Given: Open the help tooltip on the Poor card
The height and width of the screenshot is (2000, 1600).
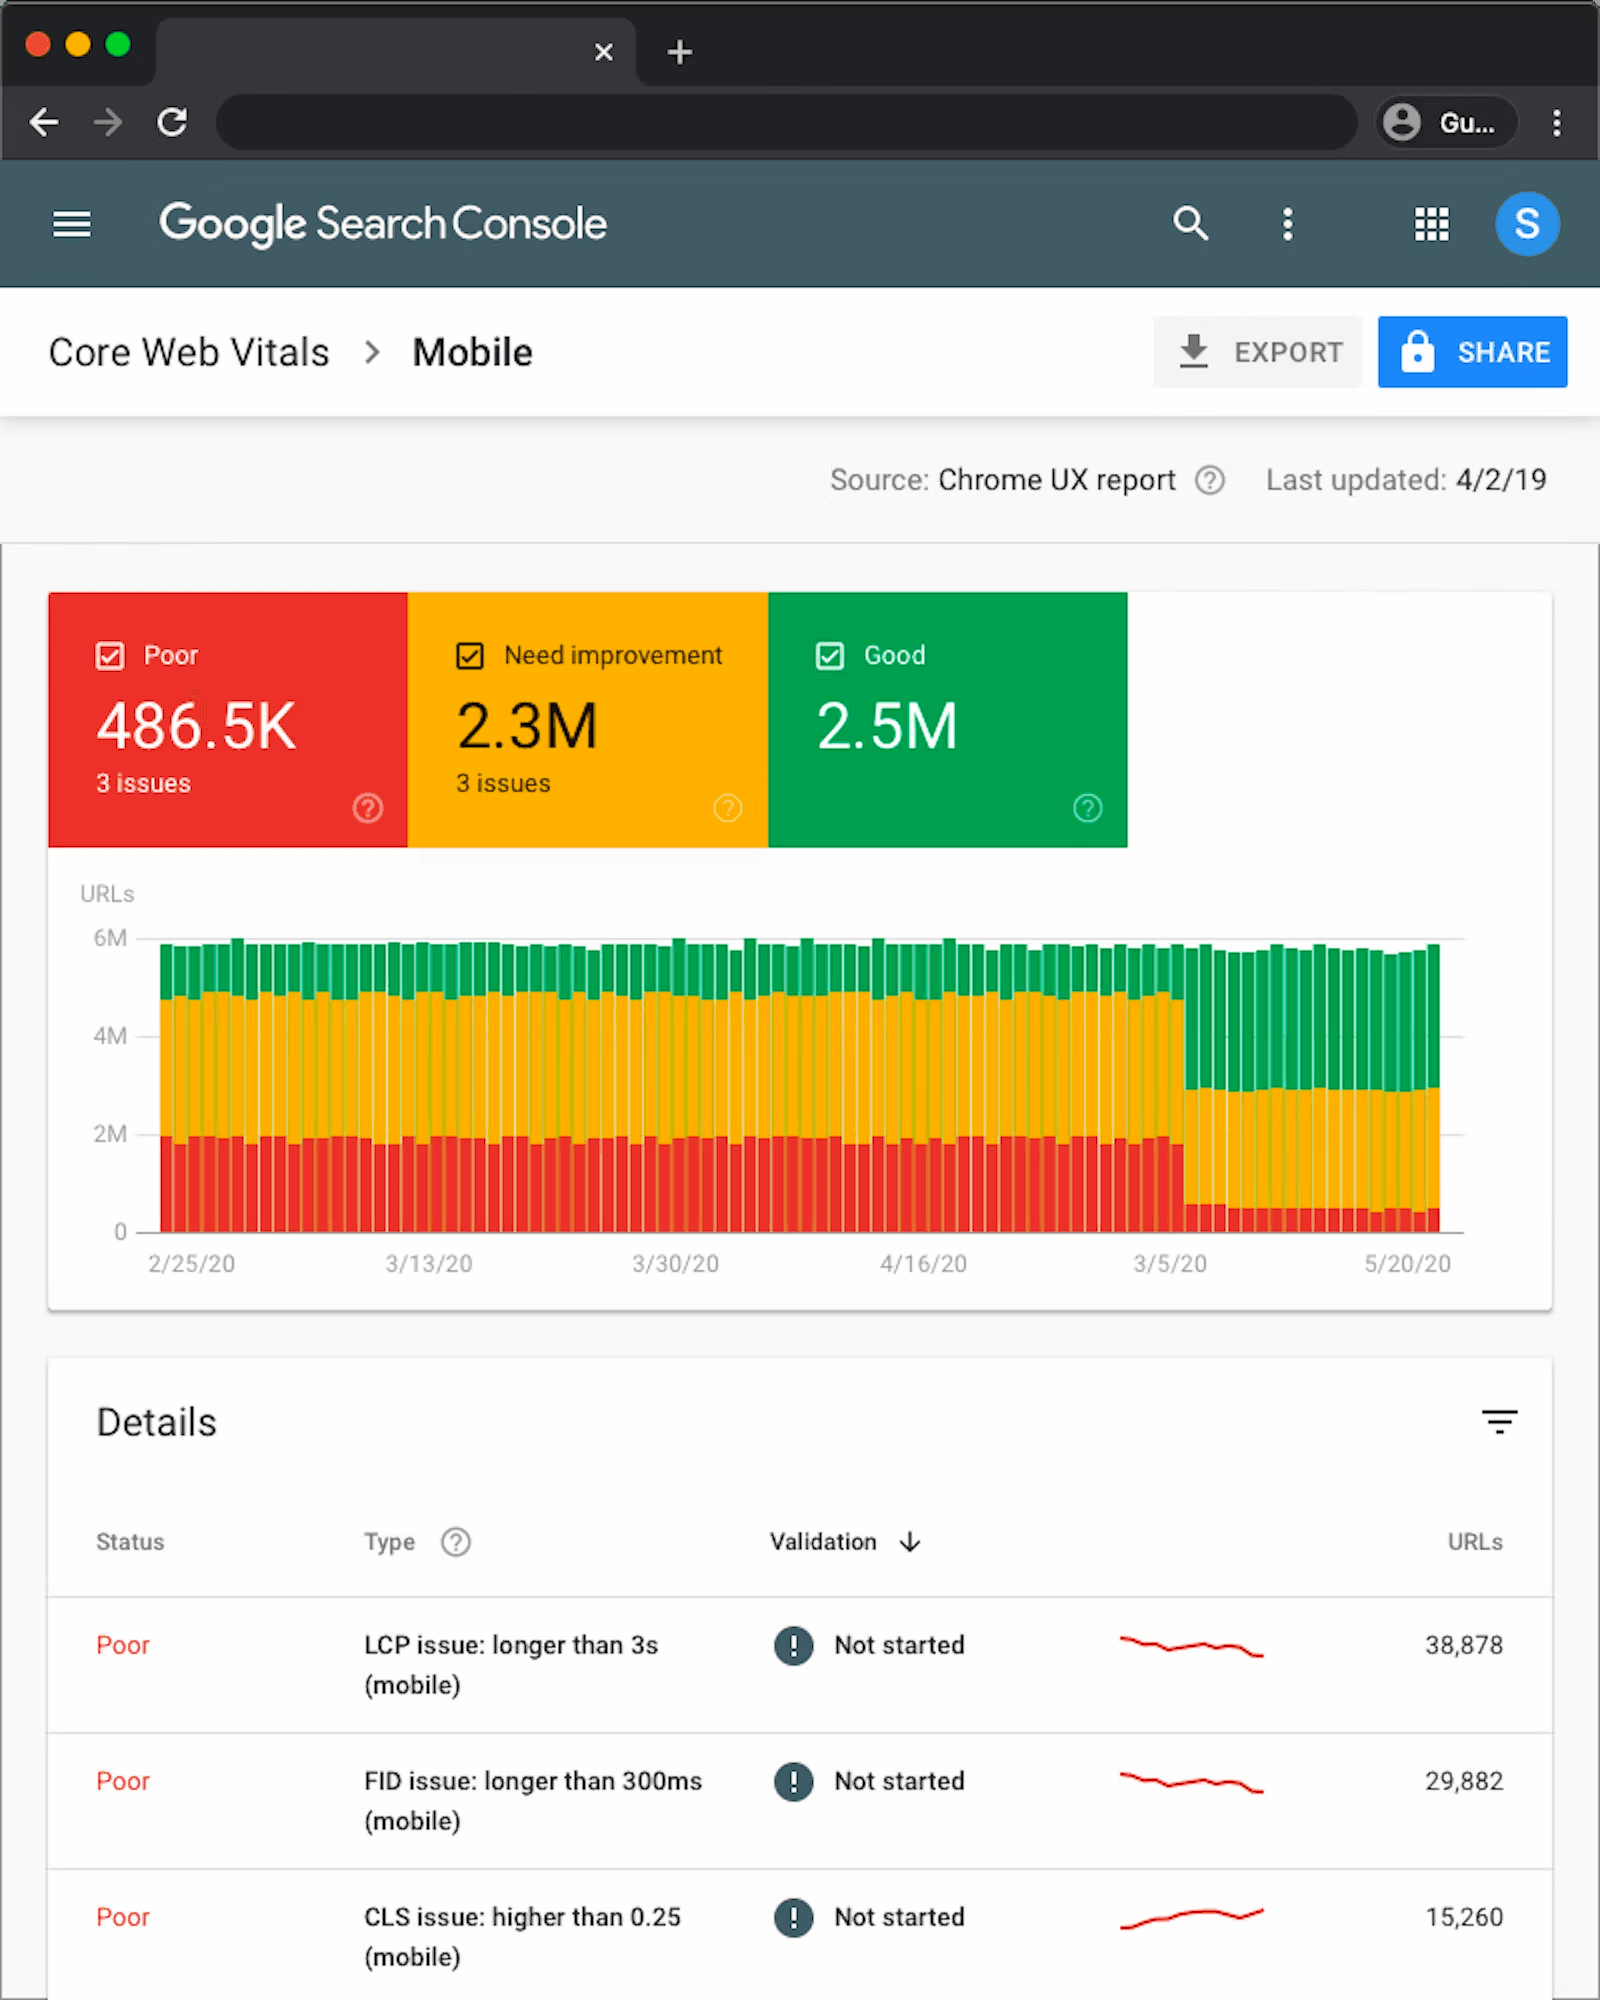Looking at the screenshot, I should [x=368, y=808].
